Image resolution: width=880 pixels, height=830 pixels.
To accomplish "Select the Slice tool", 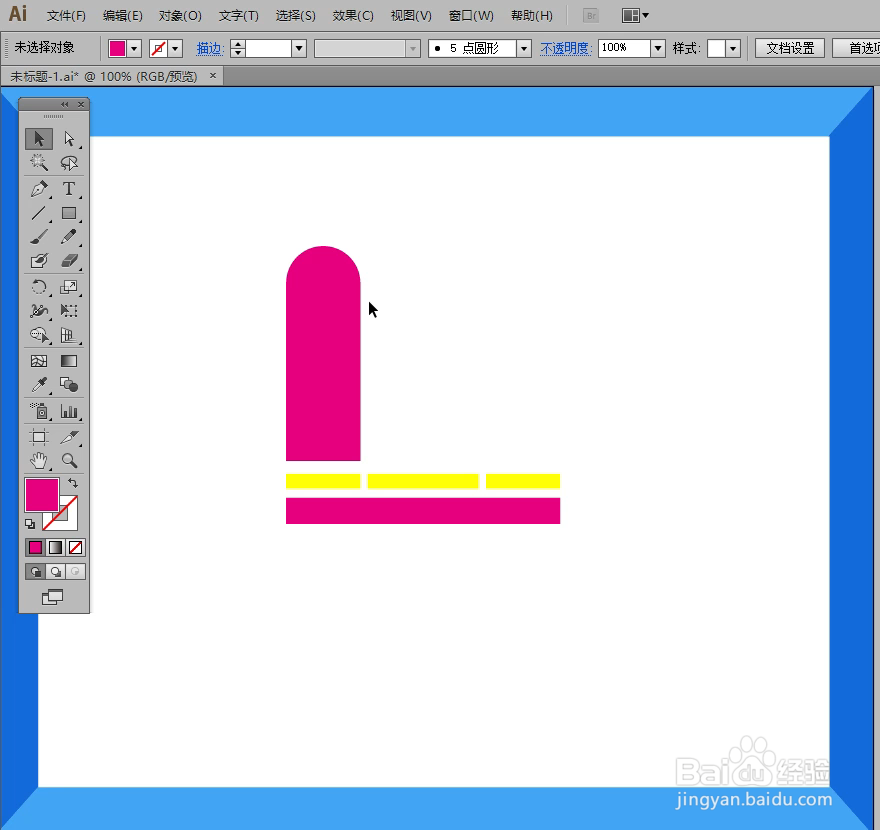I will tap(69, 437).
